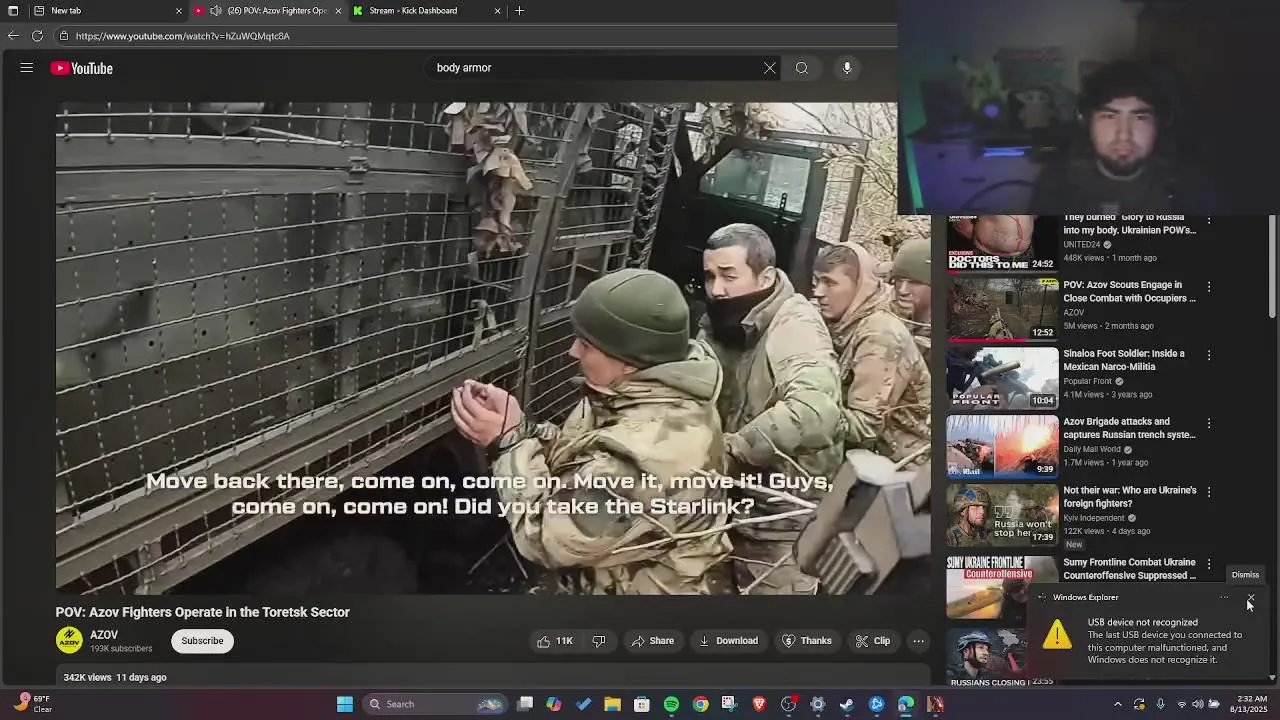Image resolution: width=1280 pixels, height=720 pixels.
Task: Close the USB not recognized notification
Action: (x=1250, y=598)
